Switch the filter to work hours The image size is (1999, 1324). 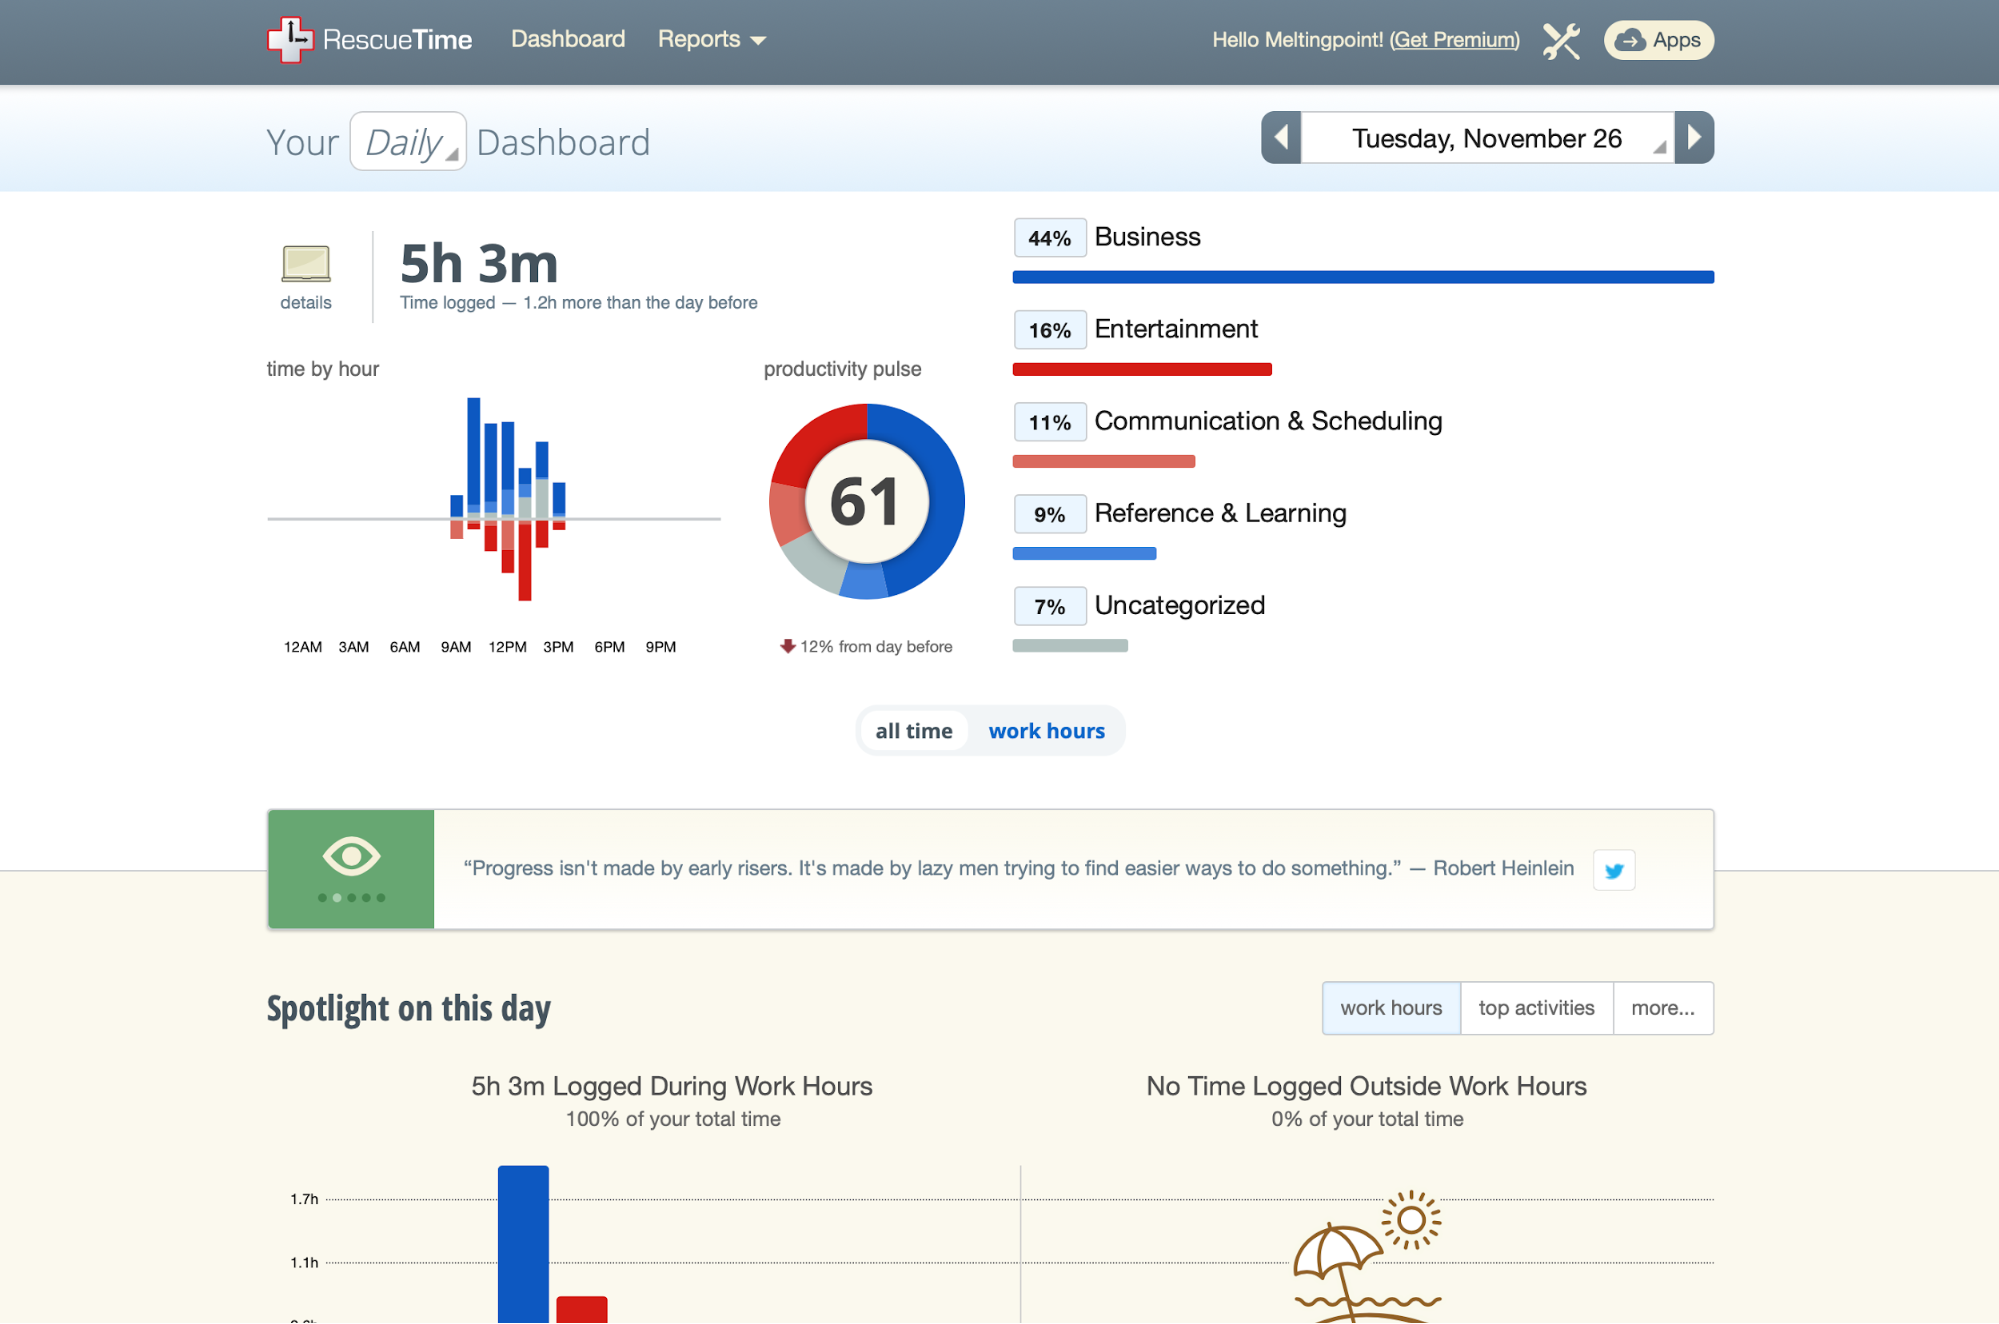coord(1046,731)
